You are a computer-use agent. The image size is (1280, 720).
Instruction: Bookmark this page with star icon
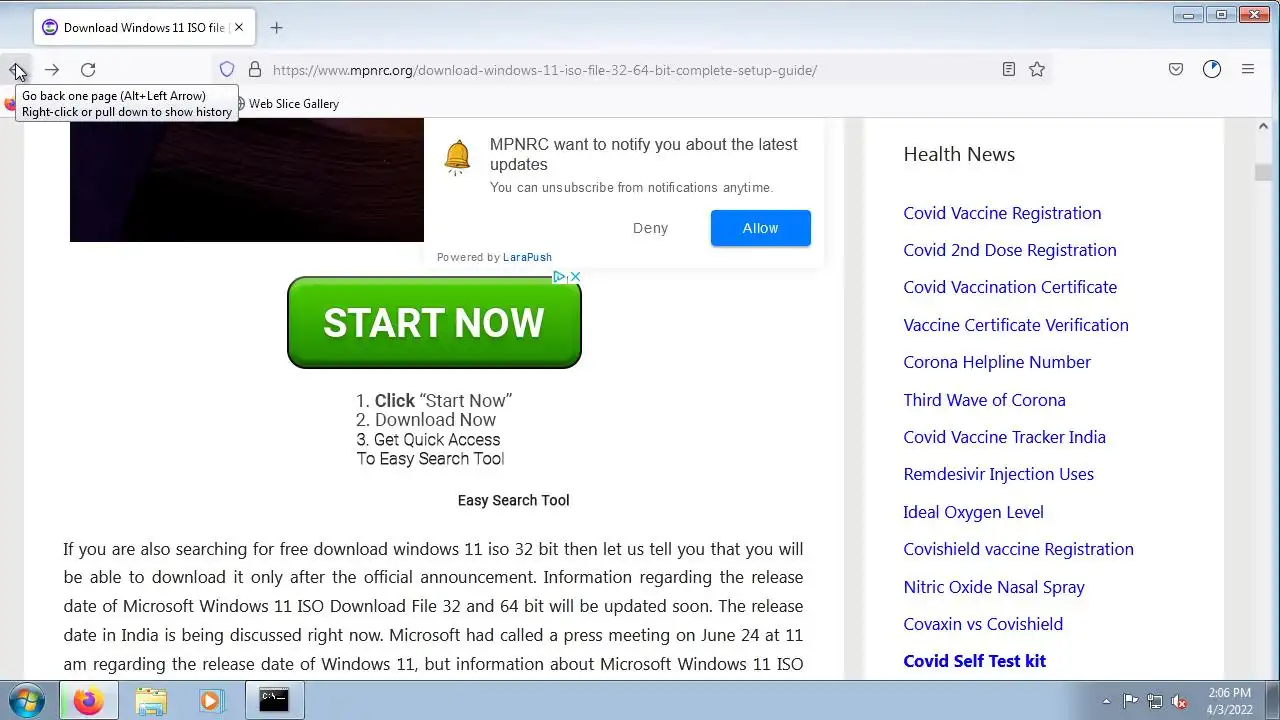pyautogui.click(x=1037, y=70)
